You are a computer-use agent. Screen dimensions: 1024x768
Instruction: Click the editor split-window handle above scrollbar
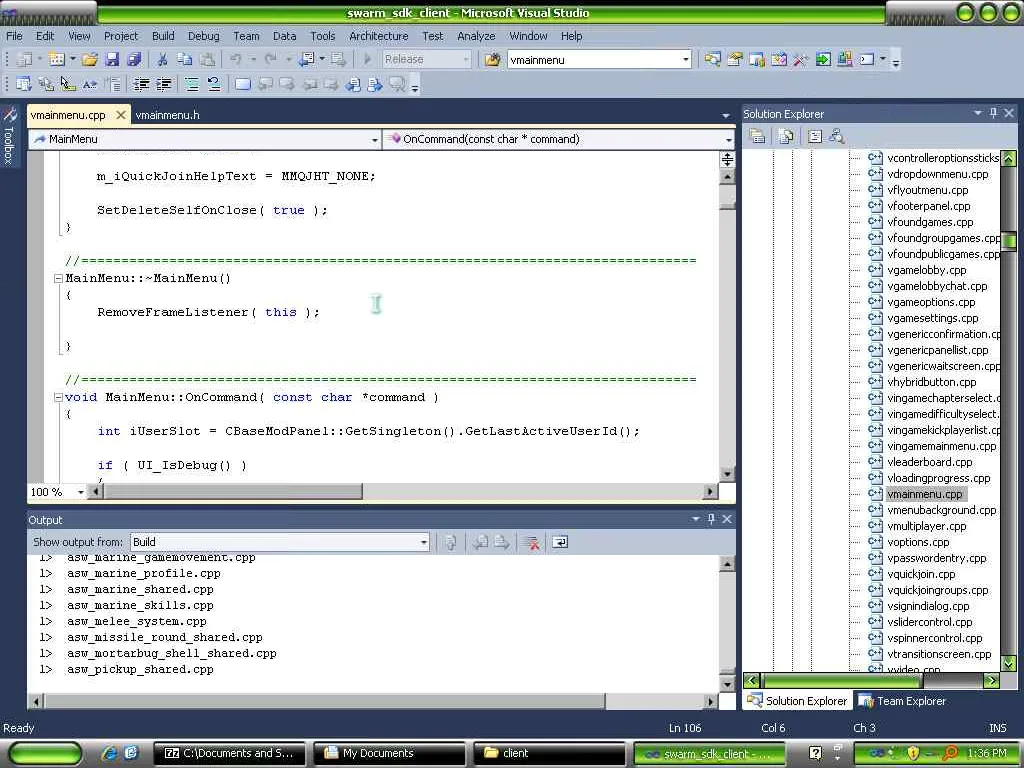click(x=727, y=159)
